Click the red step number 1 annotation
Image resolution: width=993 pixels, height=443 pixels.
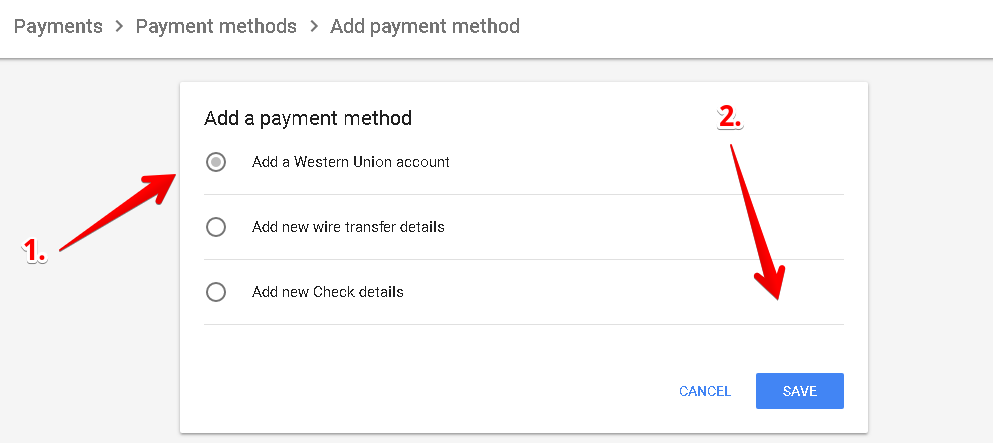point(35,250)
